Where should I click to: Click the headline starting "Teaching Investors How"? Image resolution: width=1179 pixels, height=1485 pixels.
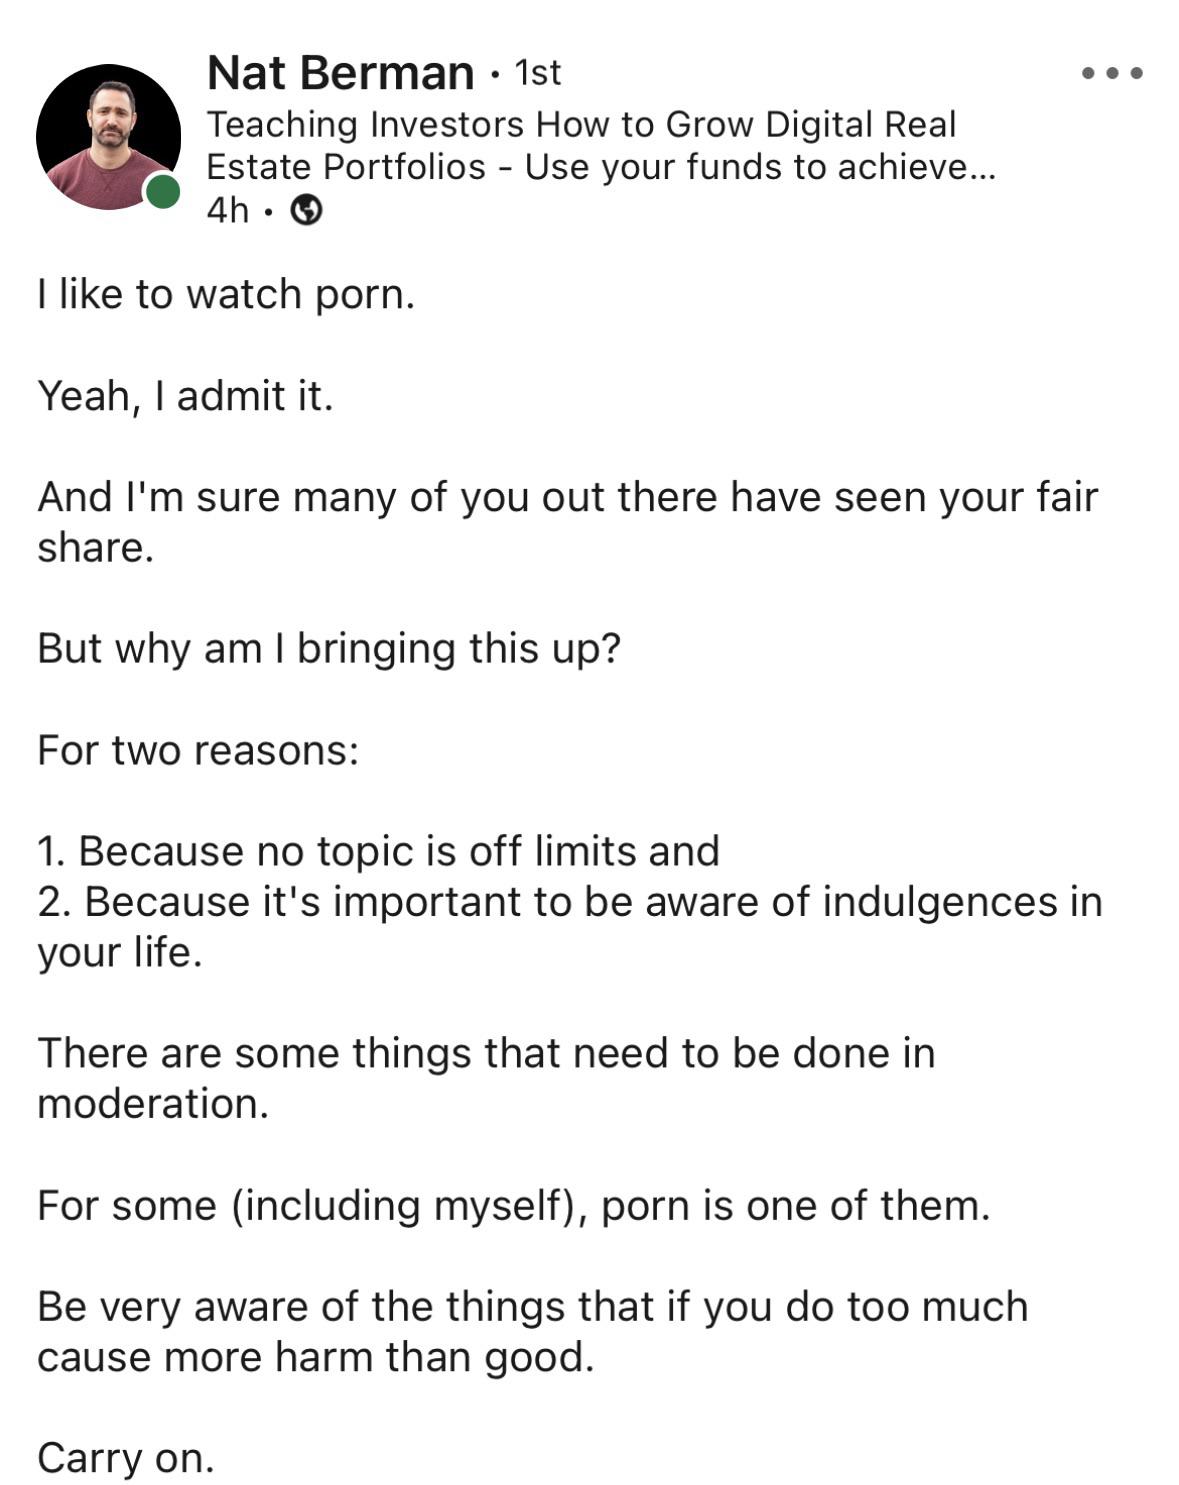tap(580, 124)
